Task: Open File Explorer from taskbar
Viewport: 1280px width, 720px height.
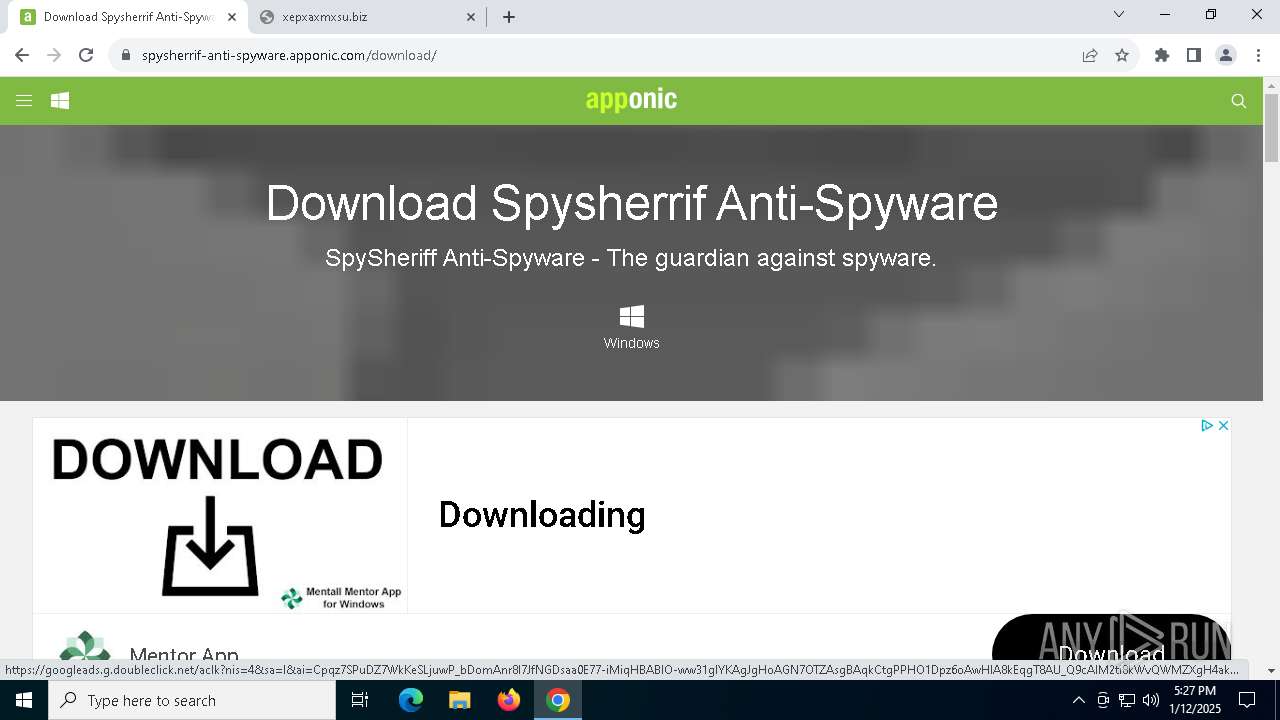Action: (460, 700)
